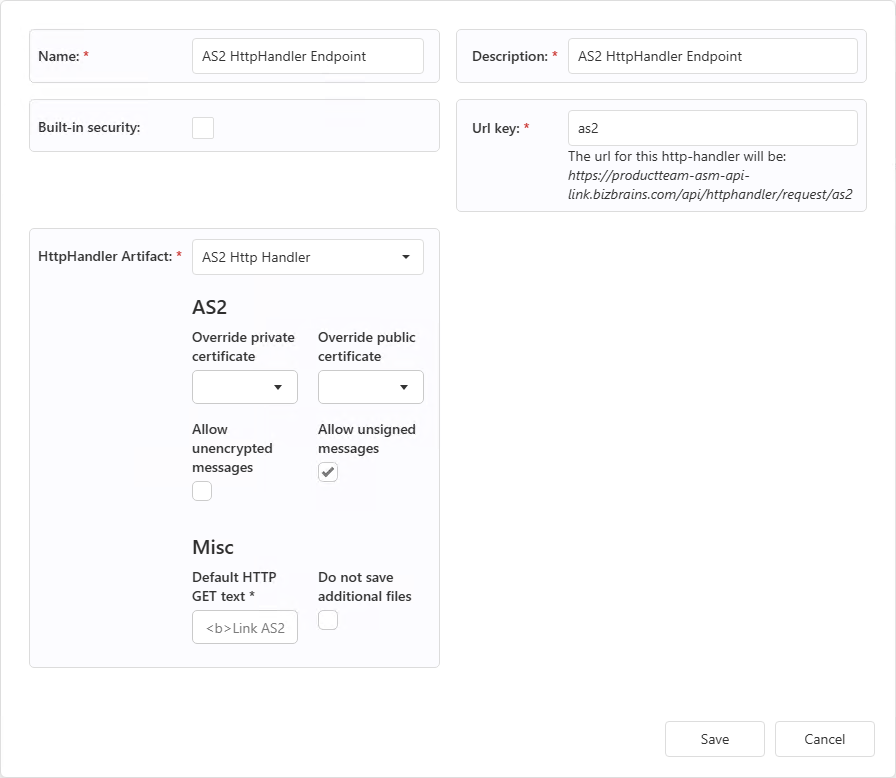
Task: Click the Cancel button
Action: coord(824,738)
